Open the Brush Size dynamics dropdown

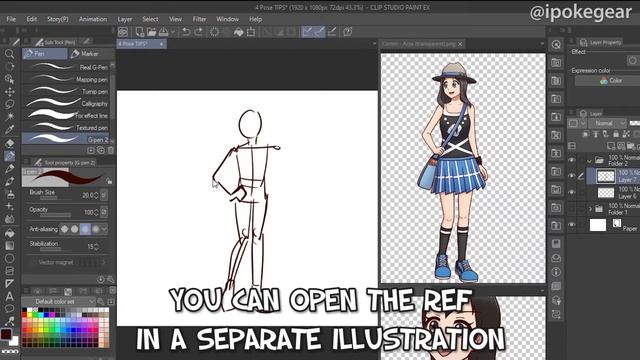tap(104, 196)
